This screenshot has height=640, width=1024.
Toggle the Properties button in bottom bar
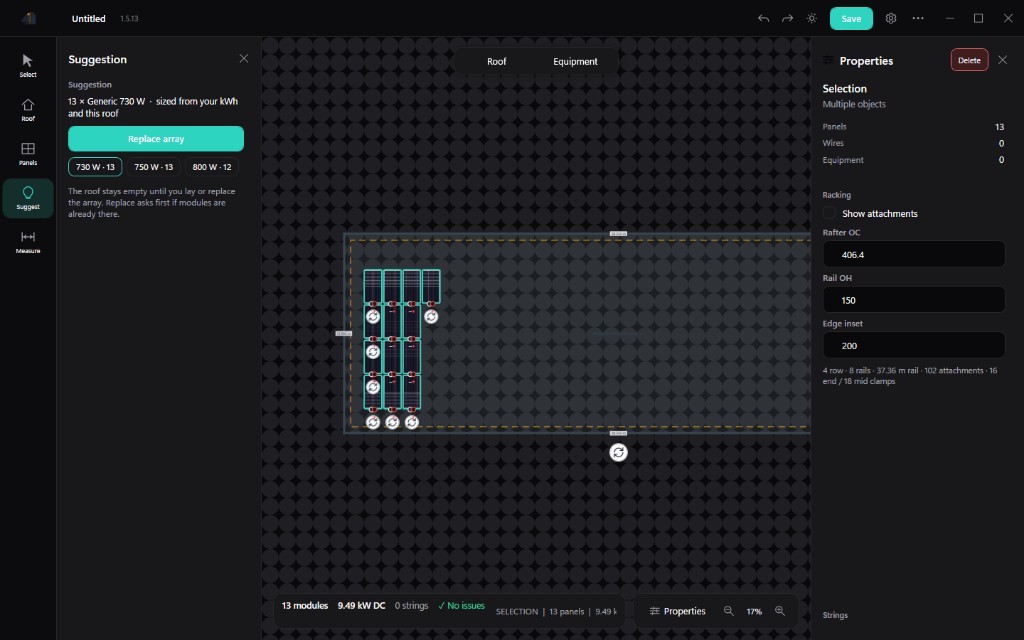pyautogui.click(x=677, y=611)
